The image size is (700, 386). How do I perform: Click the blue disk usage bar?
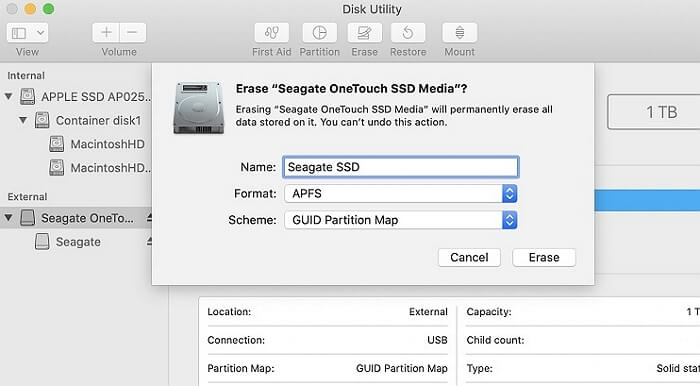point(647,200)
